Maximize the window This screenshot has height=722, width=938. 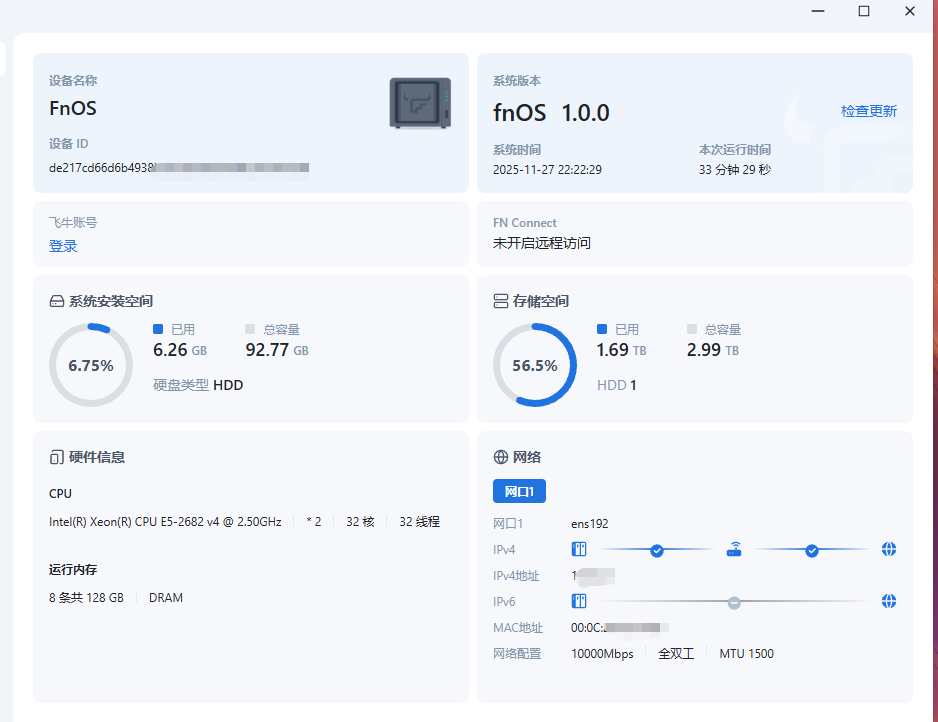864,11
